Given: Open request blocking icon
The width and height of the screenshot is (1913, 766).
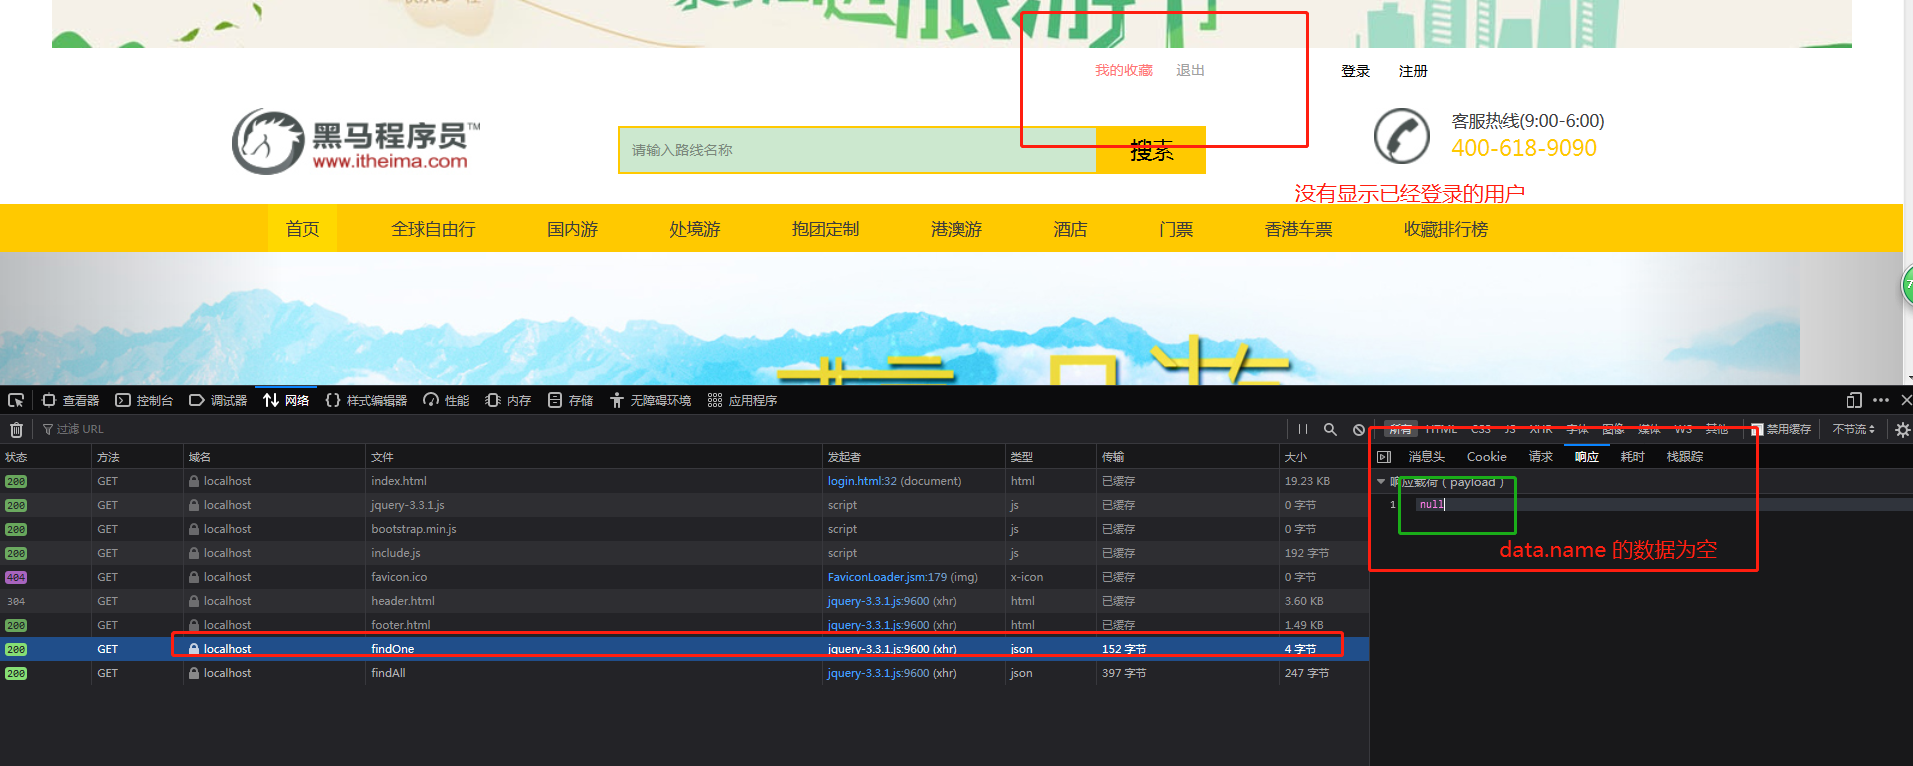Looking at the screenshot, I should [1359, 429].
